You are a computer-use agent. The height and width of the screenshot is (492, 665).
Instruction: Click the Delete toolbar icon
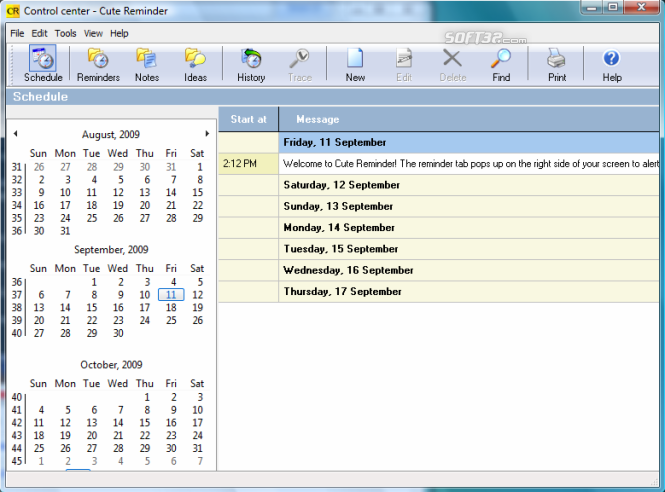point(453,64)
